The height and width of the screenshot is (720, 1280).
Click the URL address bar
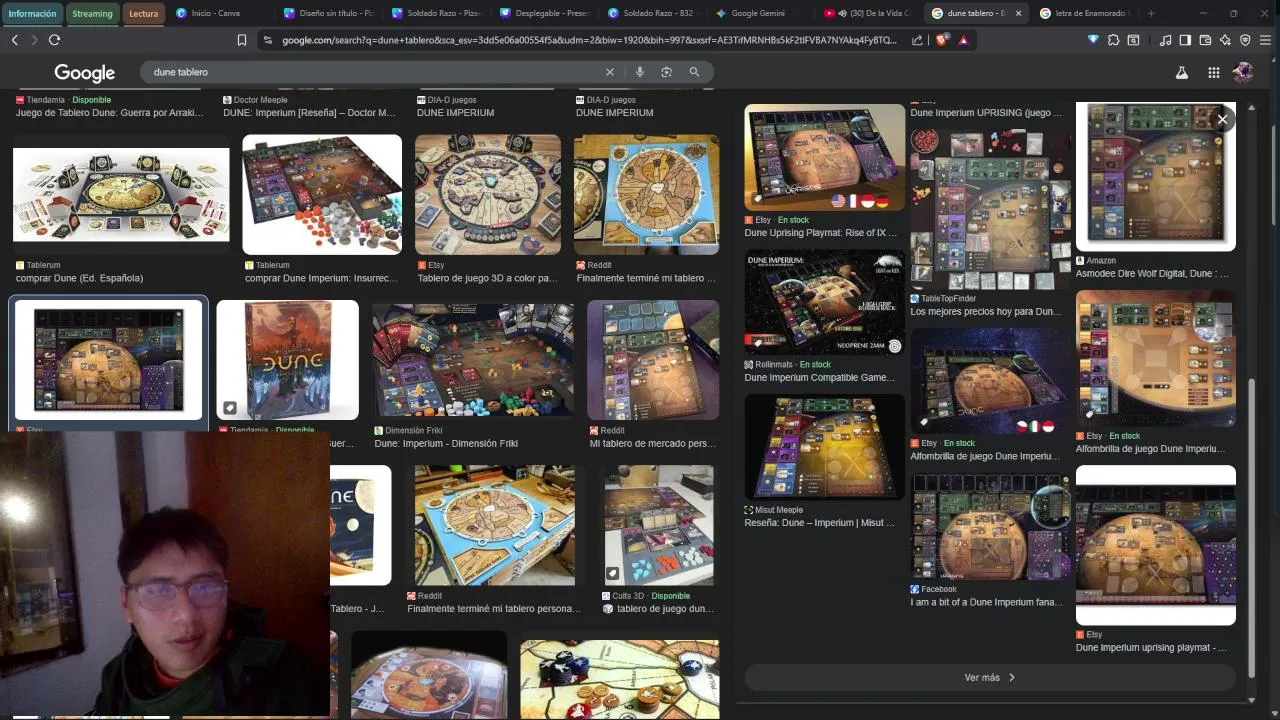click(x=588, y=40)
